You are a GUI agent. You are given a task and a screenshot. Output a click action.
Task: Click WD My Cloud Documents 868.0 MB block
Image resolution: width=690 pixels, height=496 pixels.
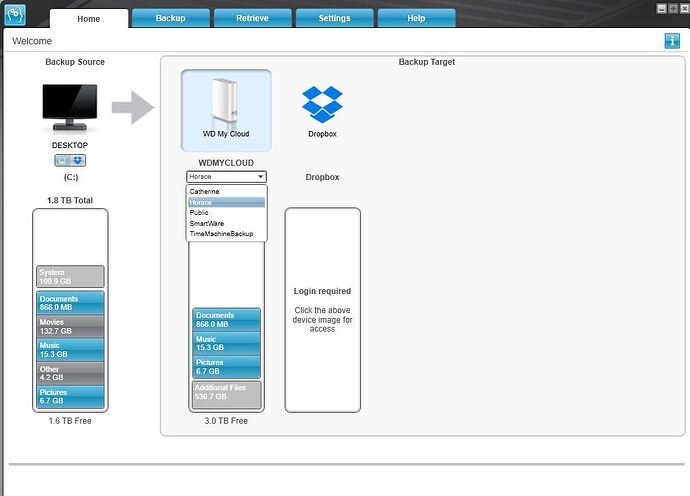coord(226,320)
